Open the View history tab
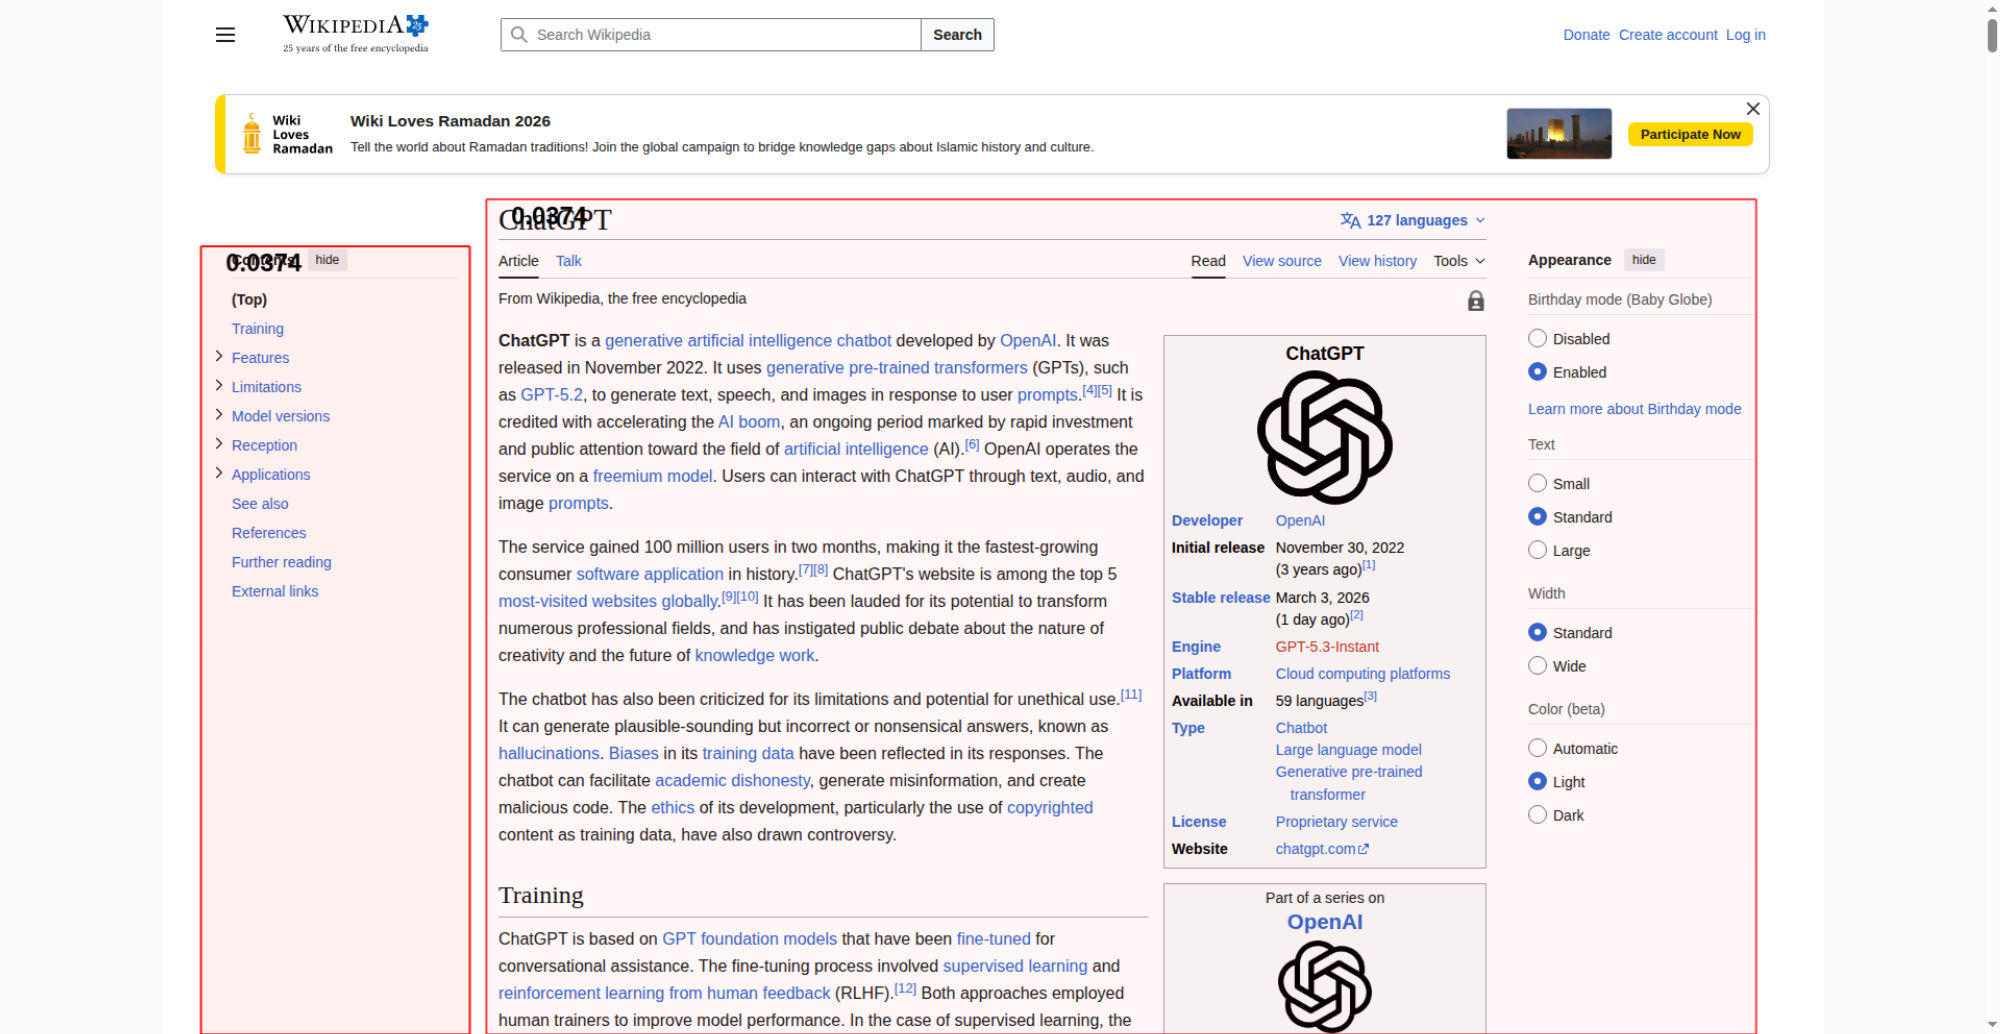This screenshot has width=2000, height=1034. pyautogui.click(x=1377, y=261)
